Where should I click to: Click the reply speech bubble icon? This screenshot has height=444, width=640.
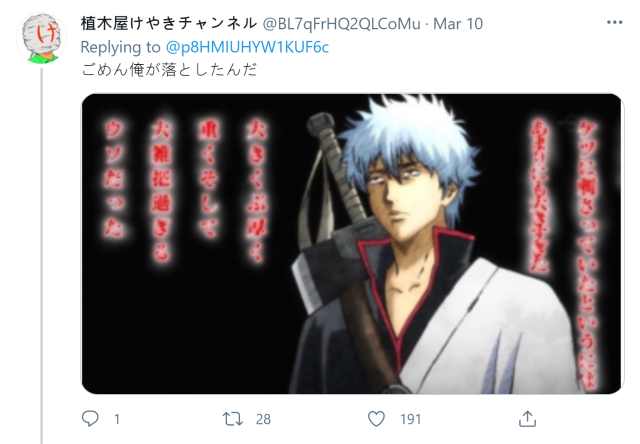[90, 419]
